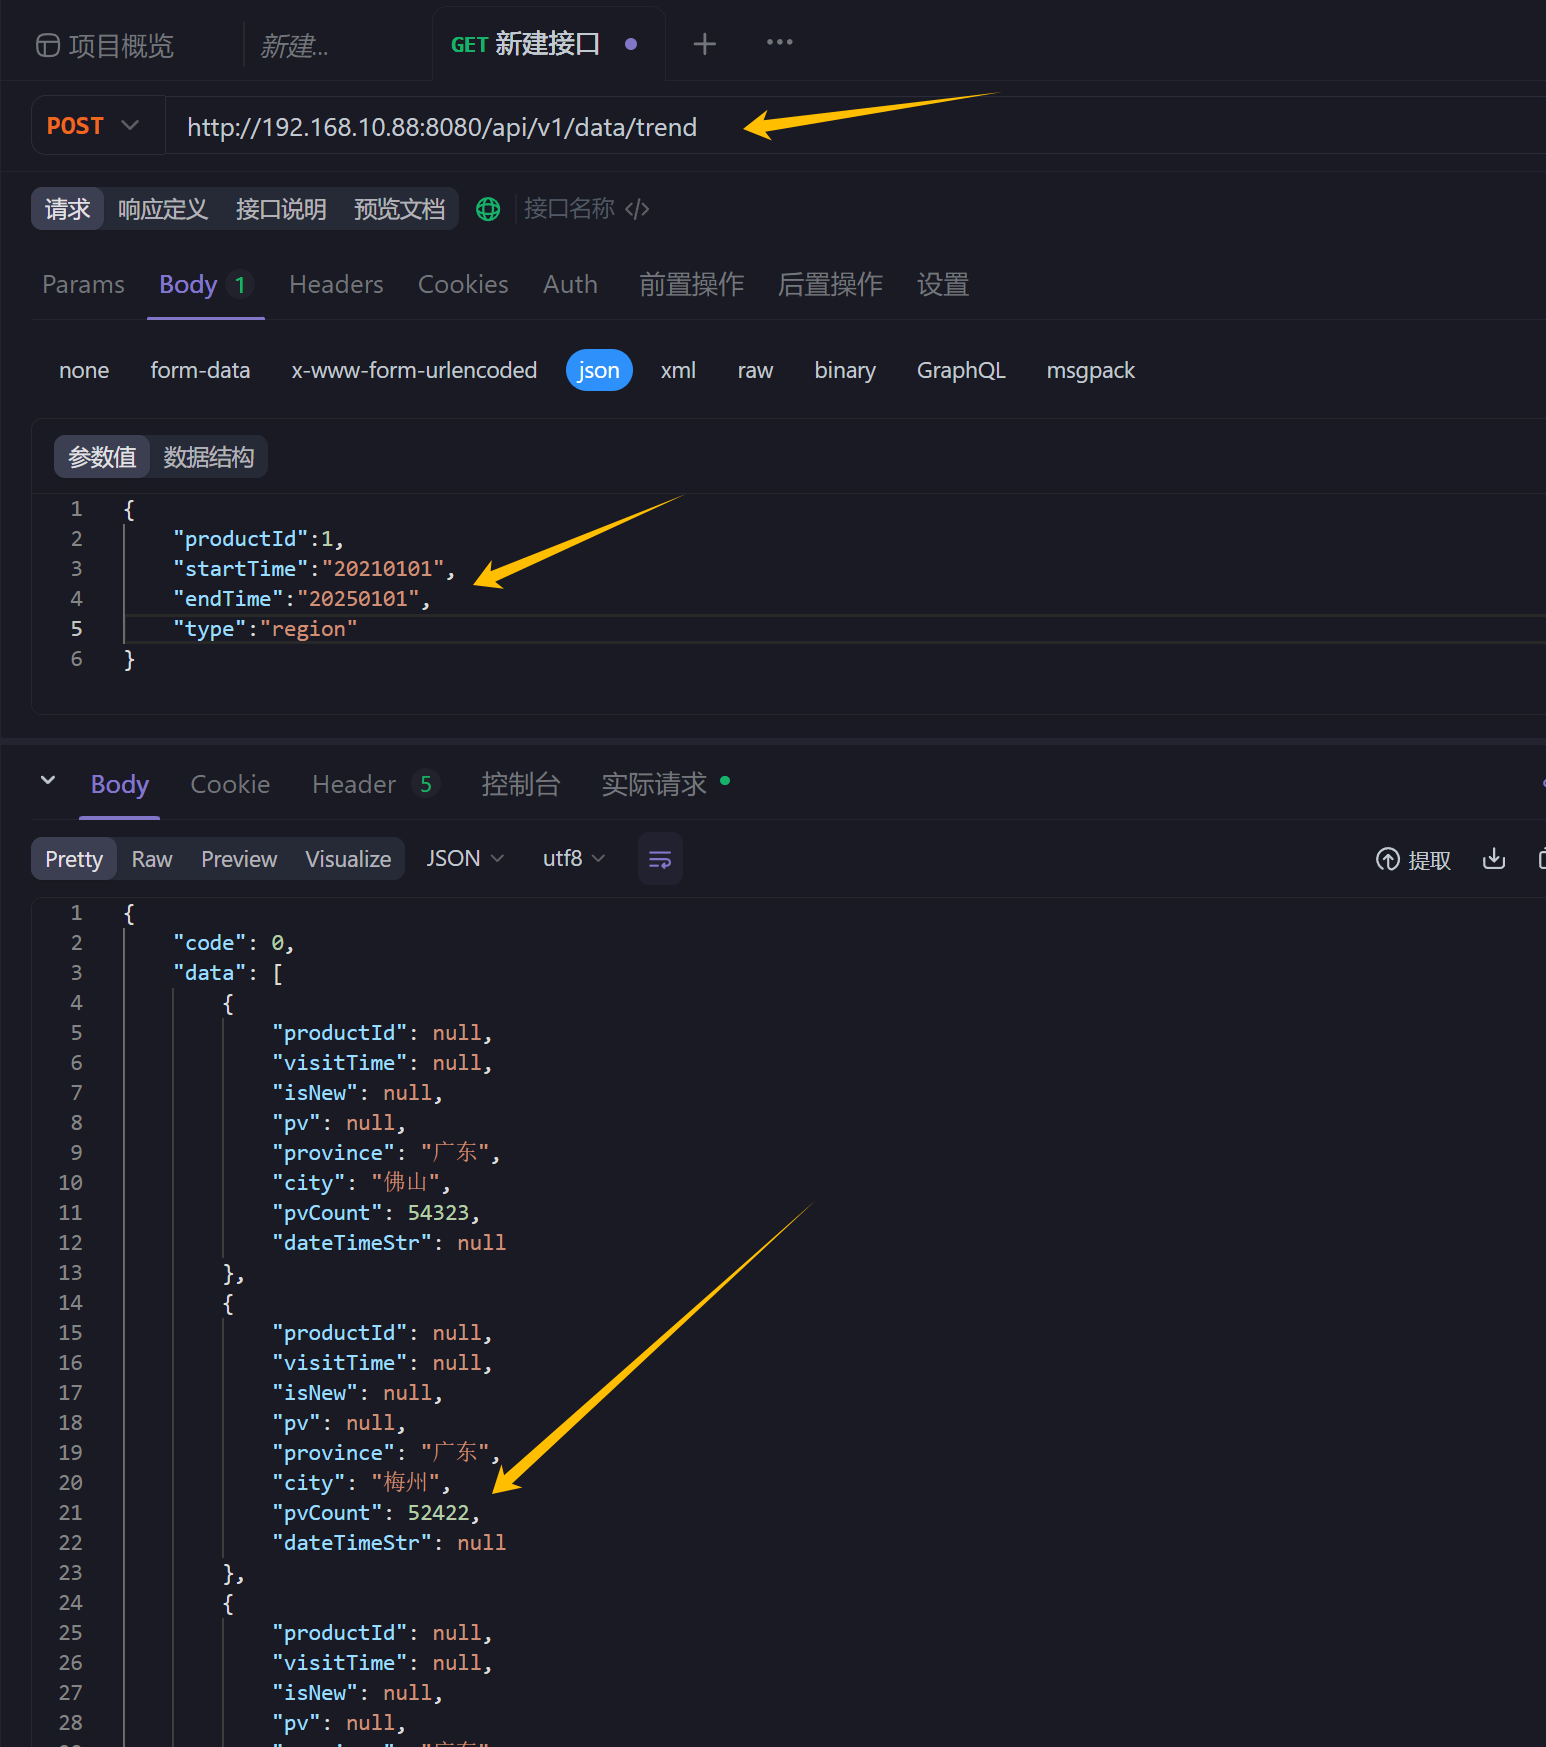
Task: Select Pretty response view
Action: coord(74,859)
